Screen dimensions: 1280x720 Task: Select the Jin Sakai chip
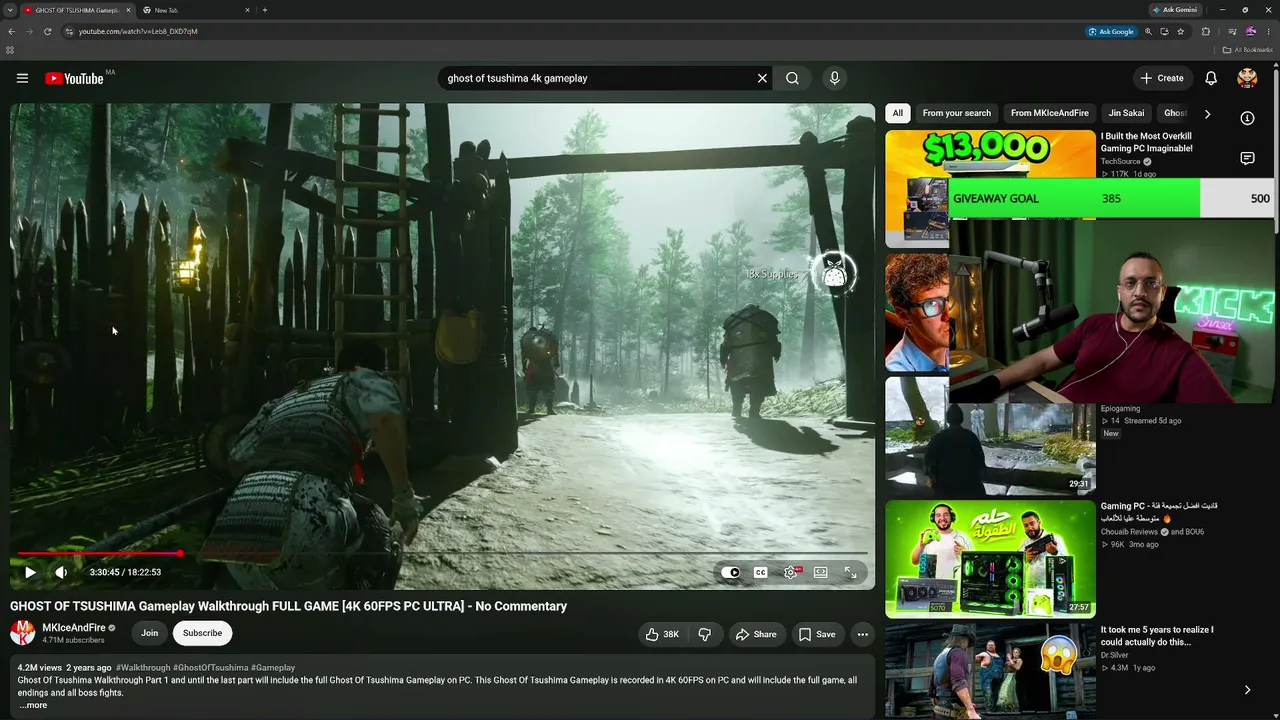point(1126,113)
